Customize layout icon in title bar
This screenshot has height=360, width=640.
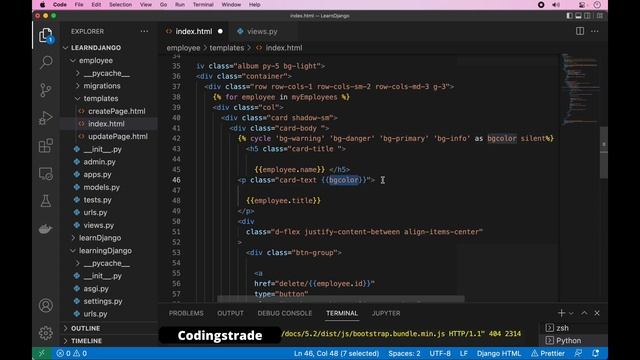click(600, 16)
